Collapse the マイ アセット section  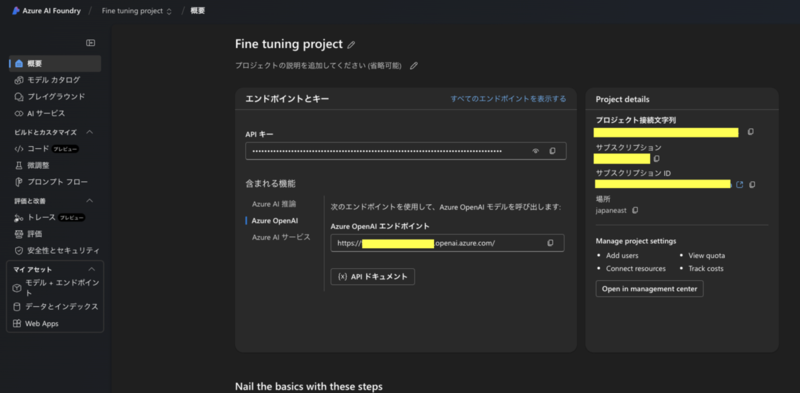(92, 269)
